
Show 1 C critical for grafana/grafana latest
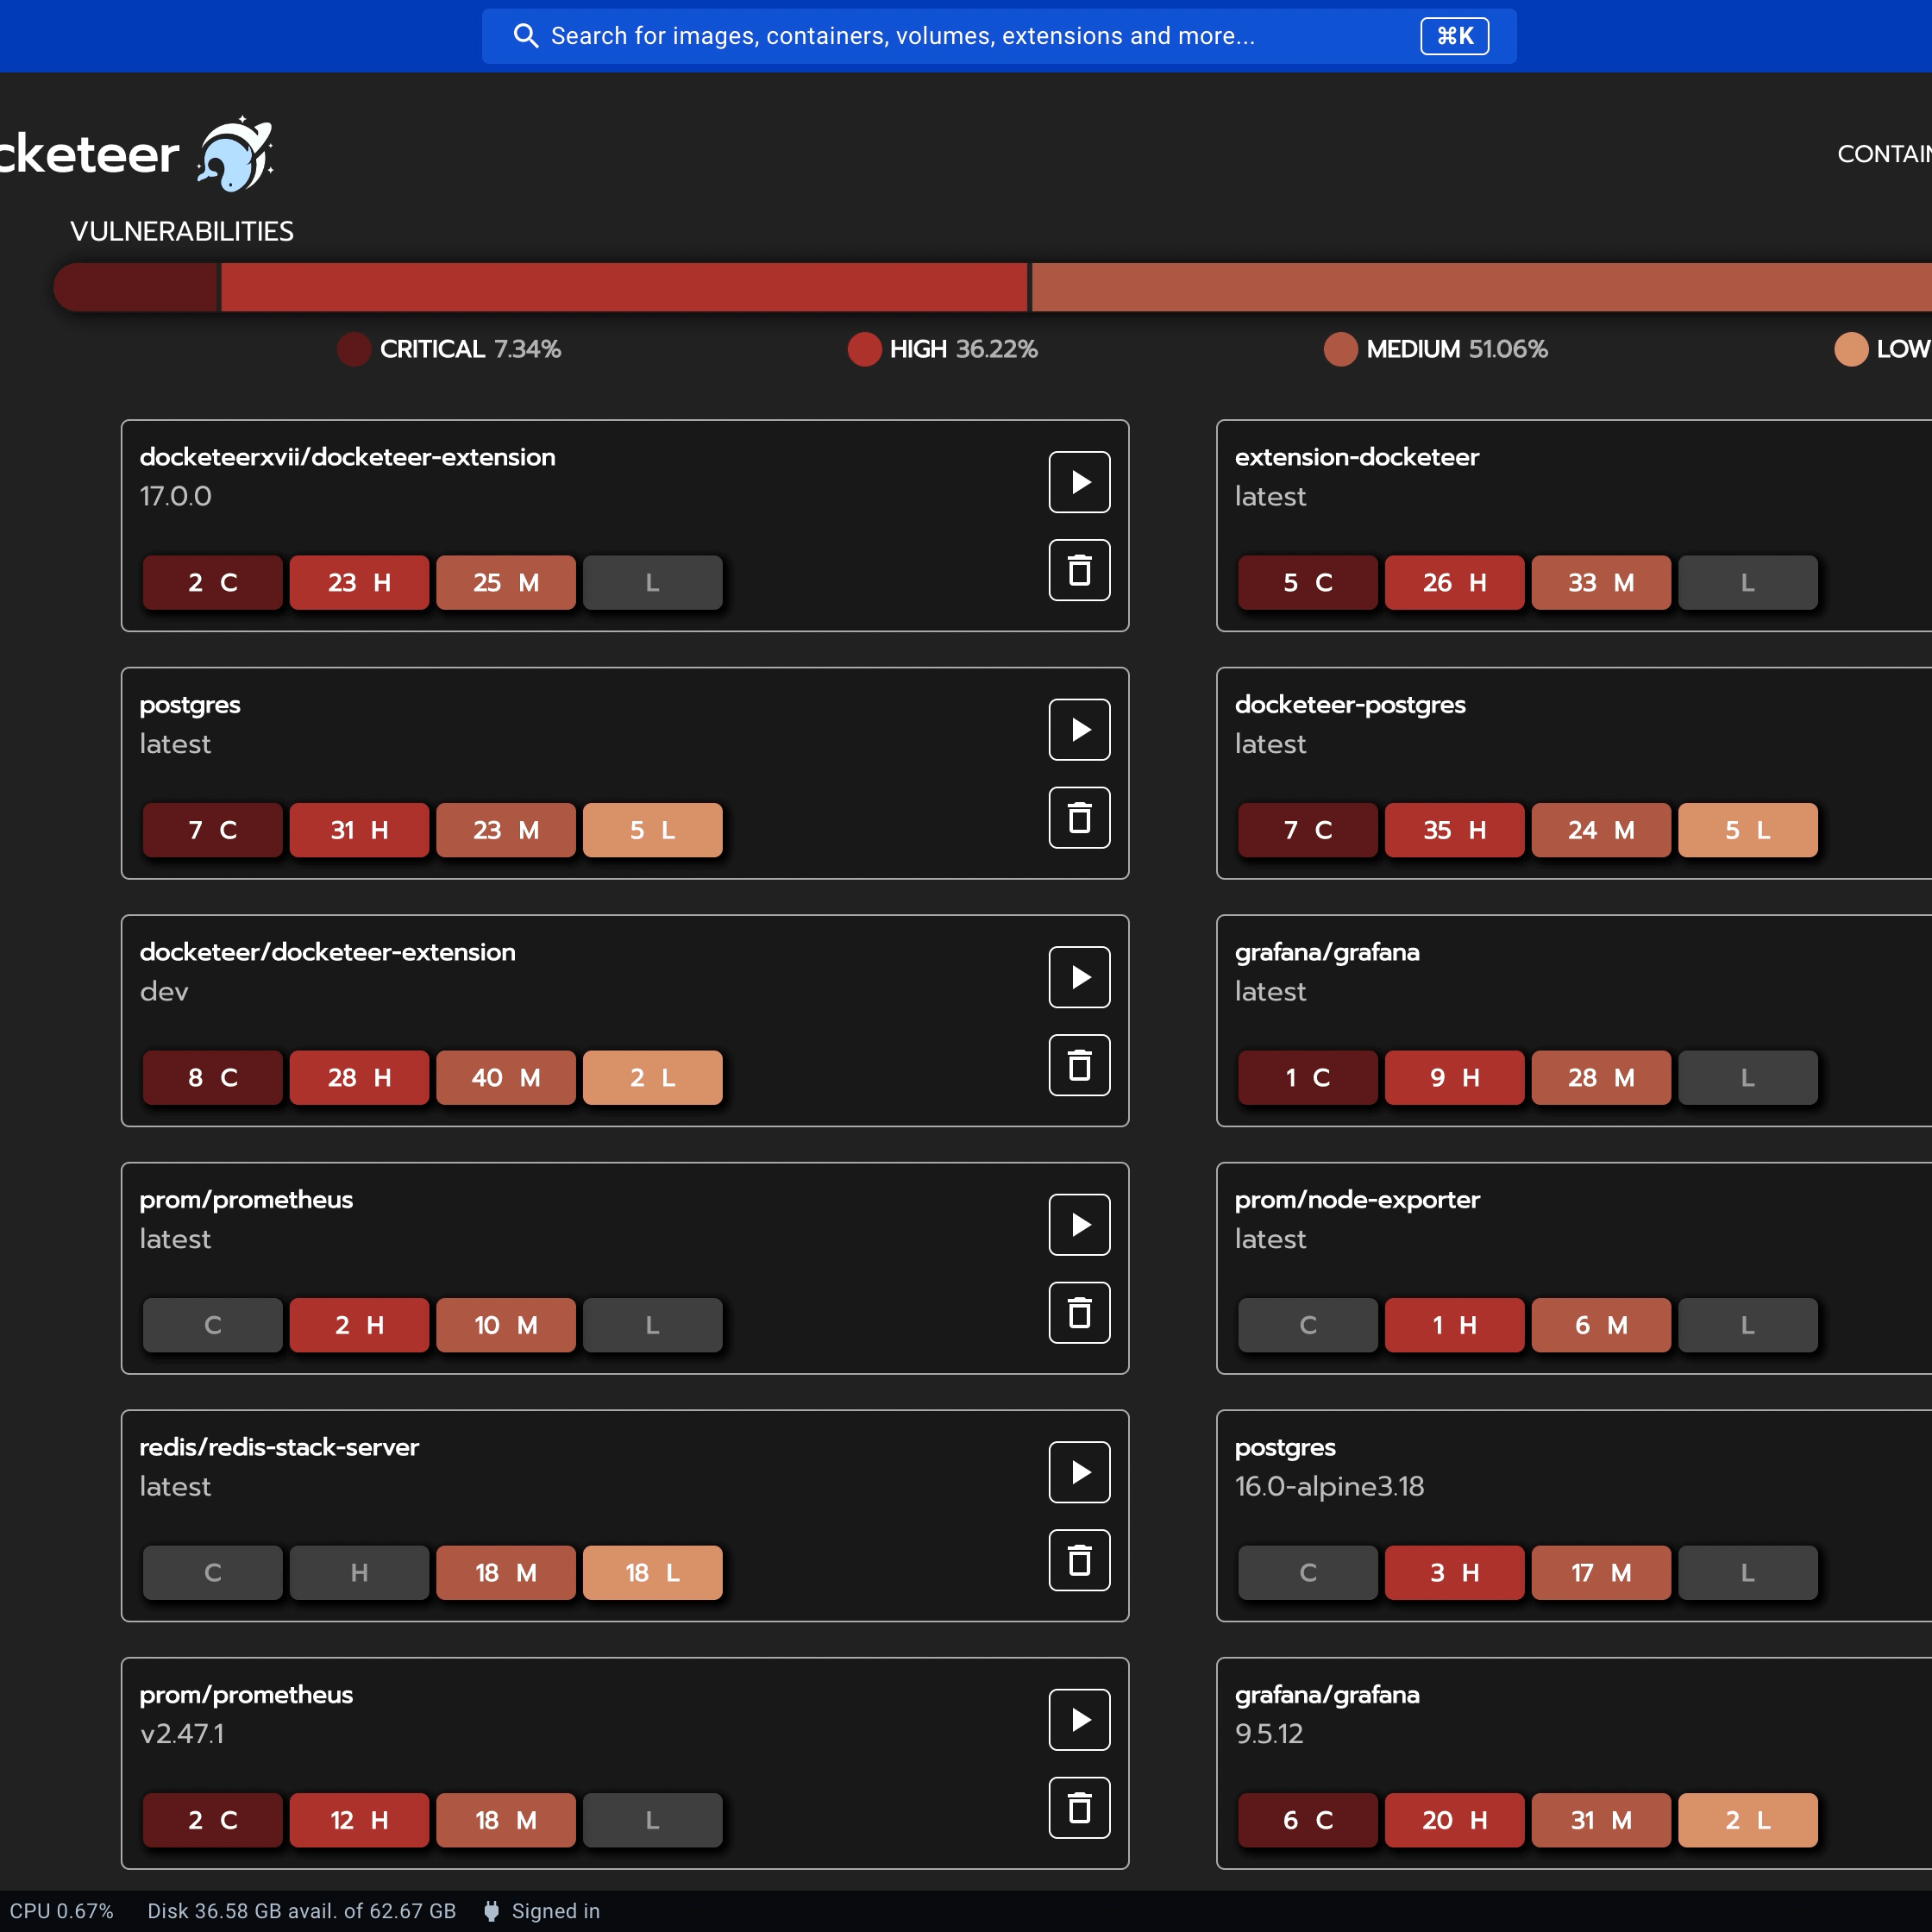[x=1308, y=1077]
